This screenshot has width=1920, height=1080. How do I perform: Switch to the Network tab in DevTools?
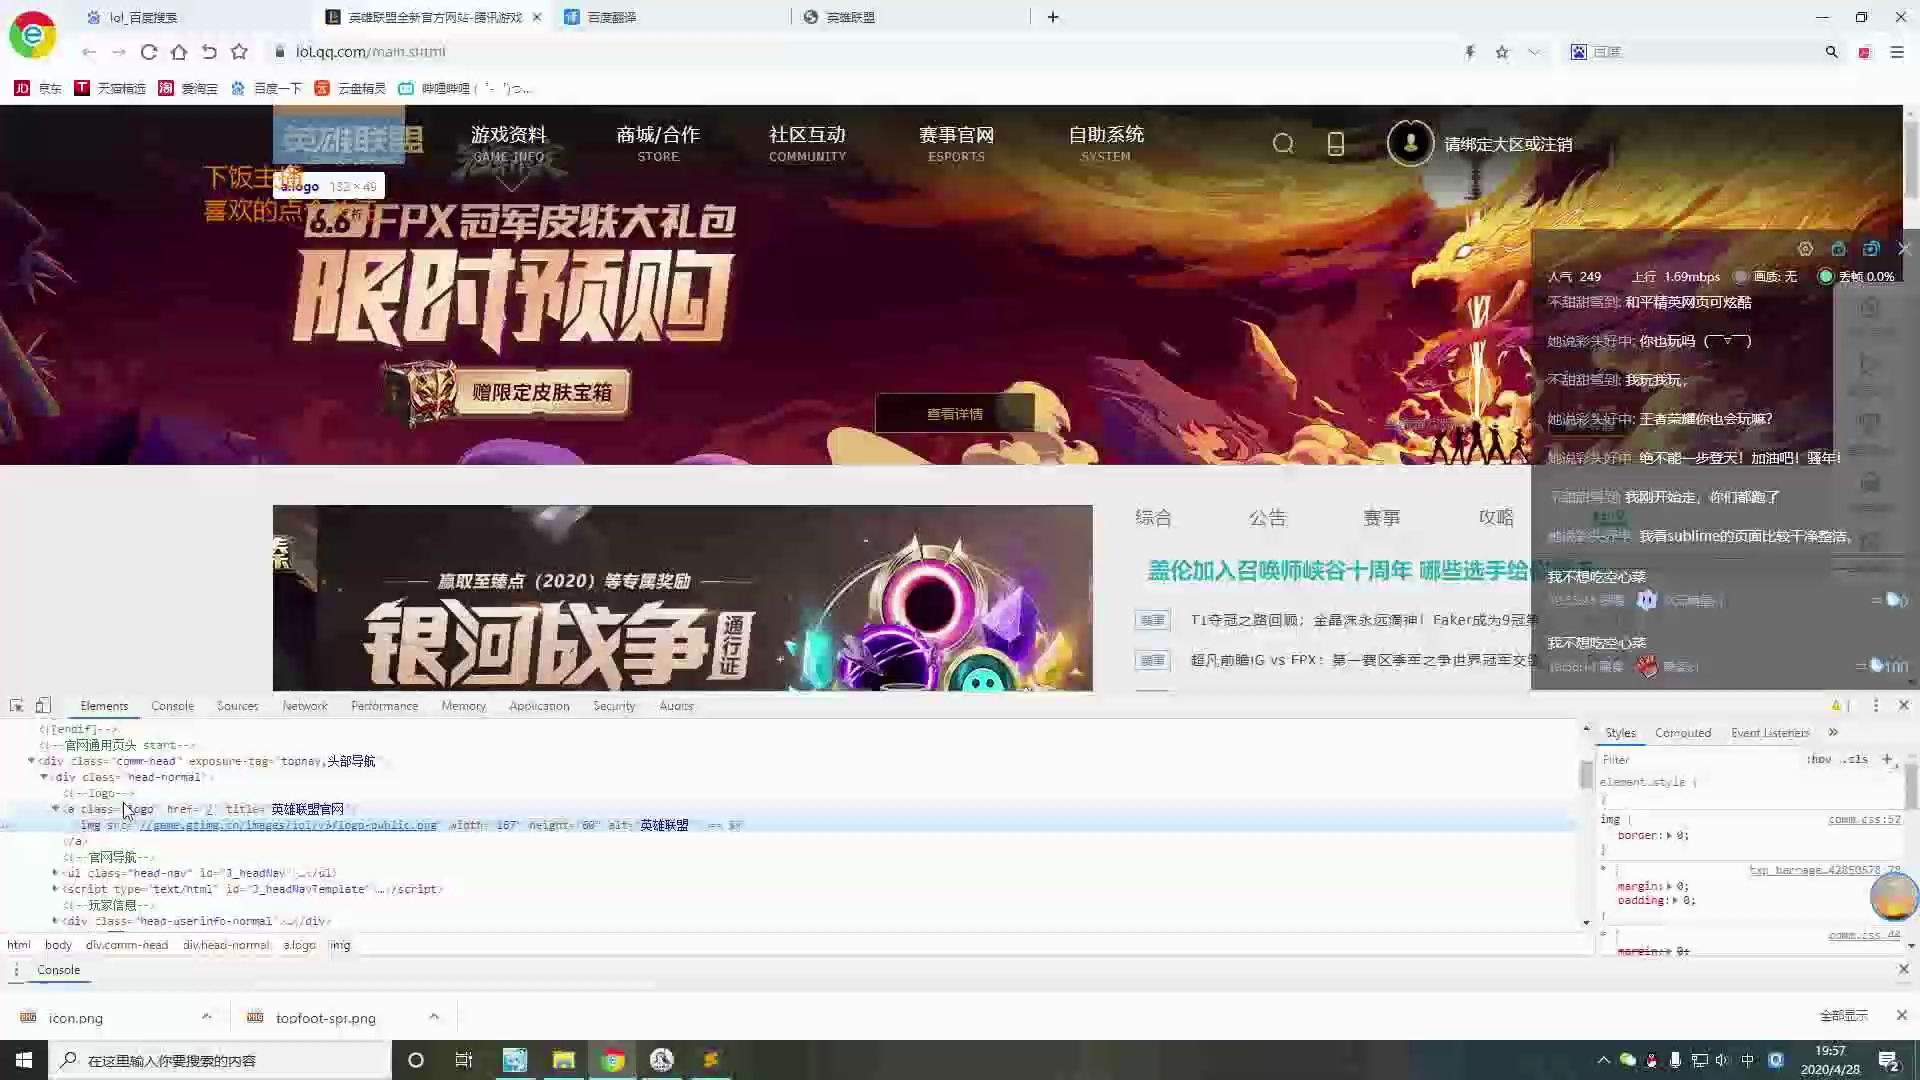(304, 706)
